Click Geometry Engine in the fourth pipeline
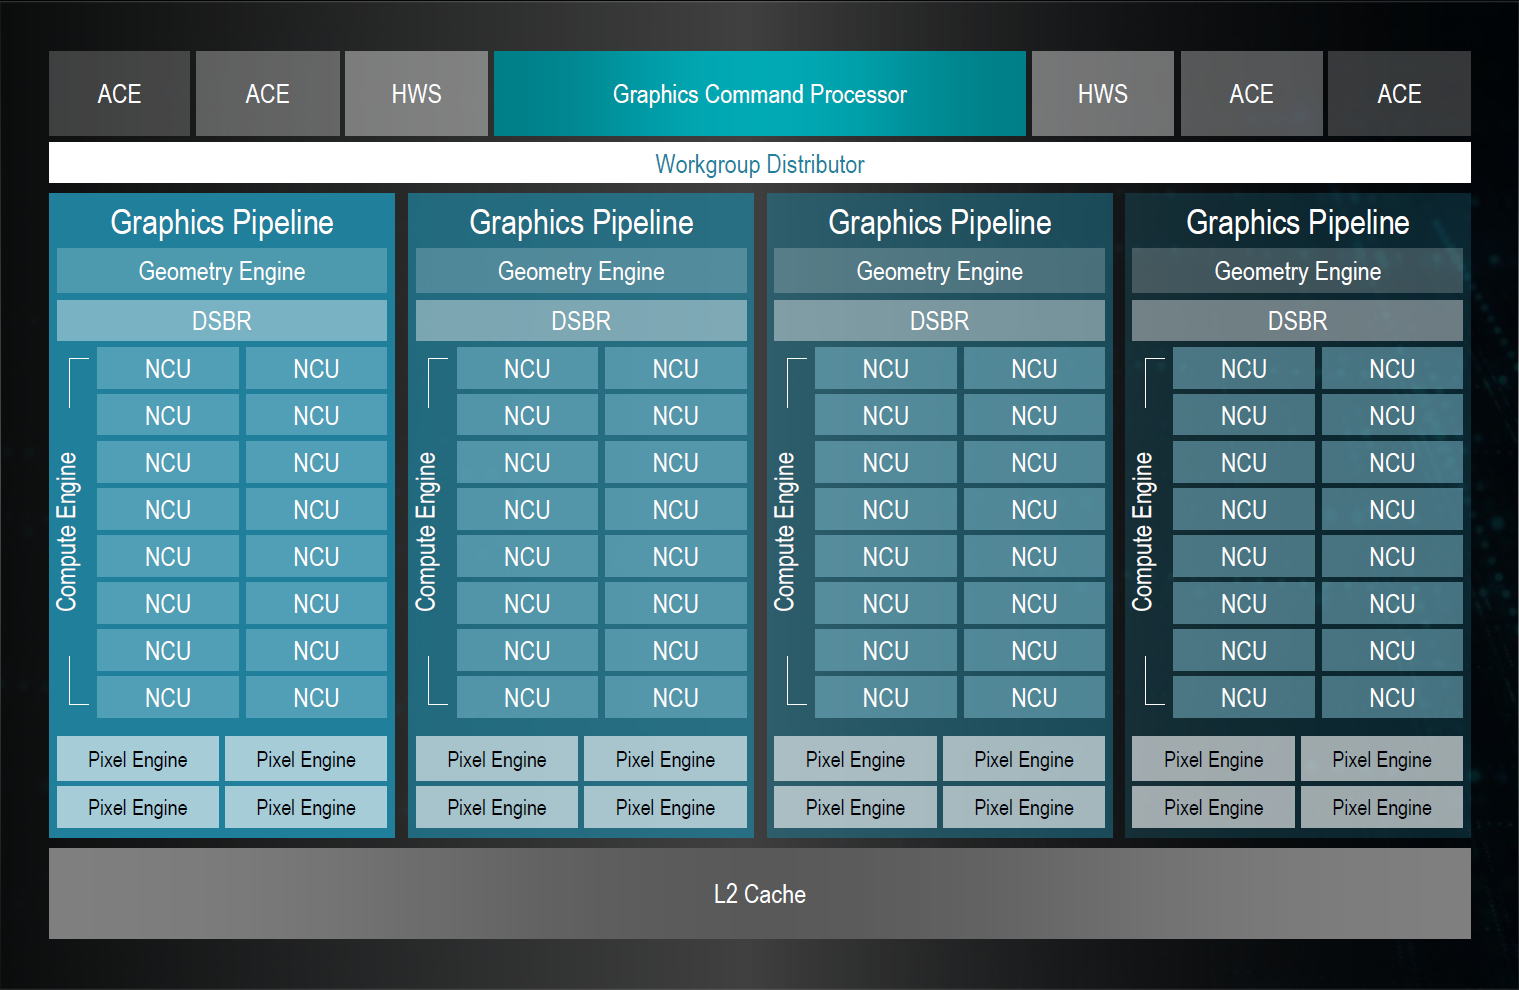The width and height of the screenshot is (1519, 990). (1297, 271)
